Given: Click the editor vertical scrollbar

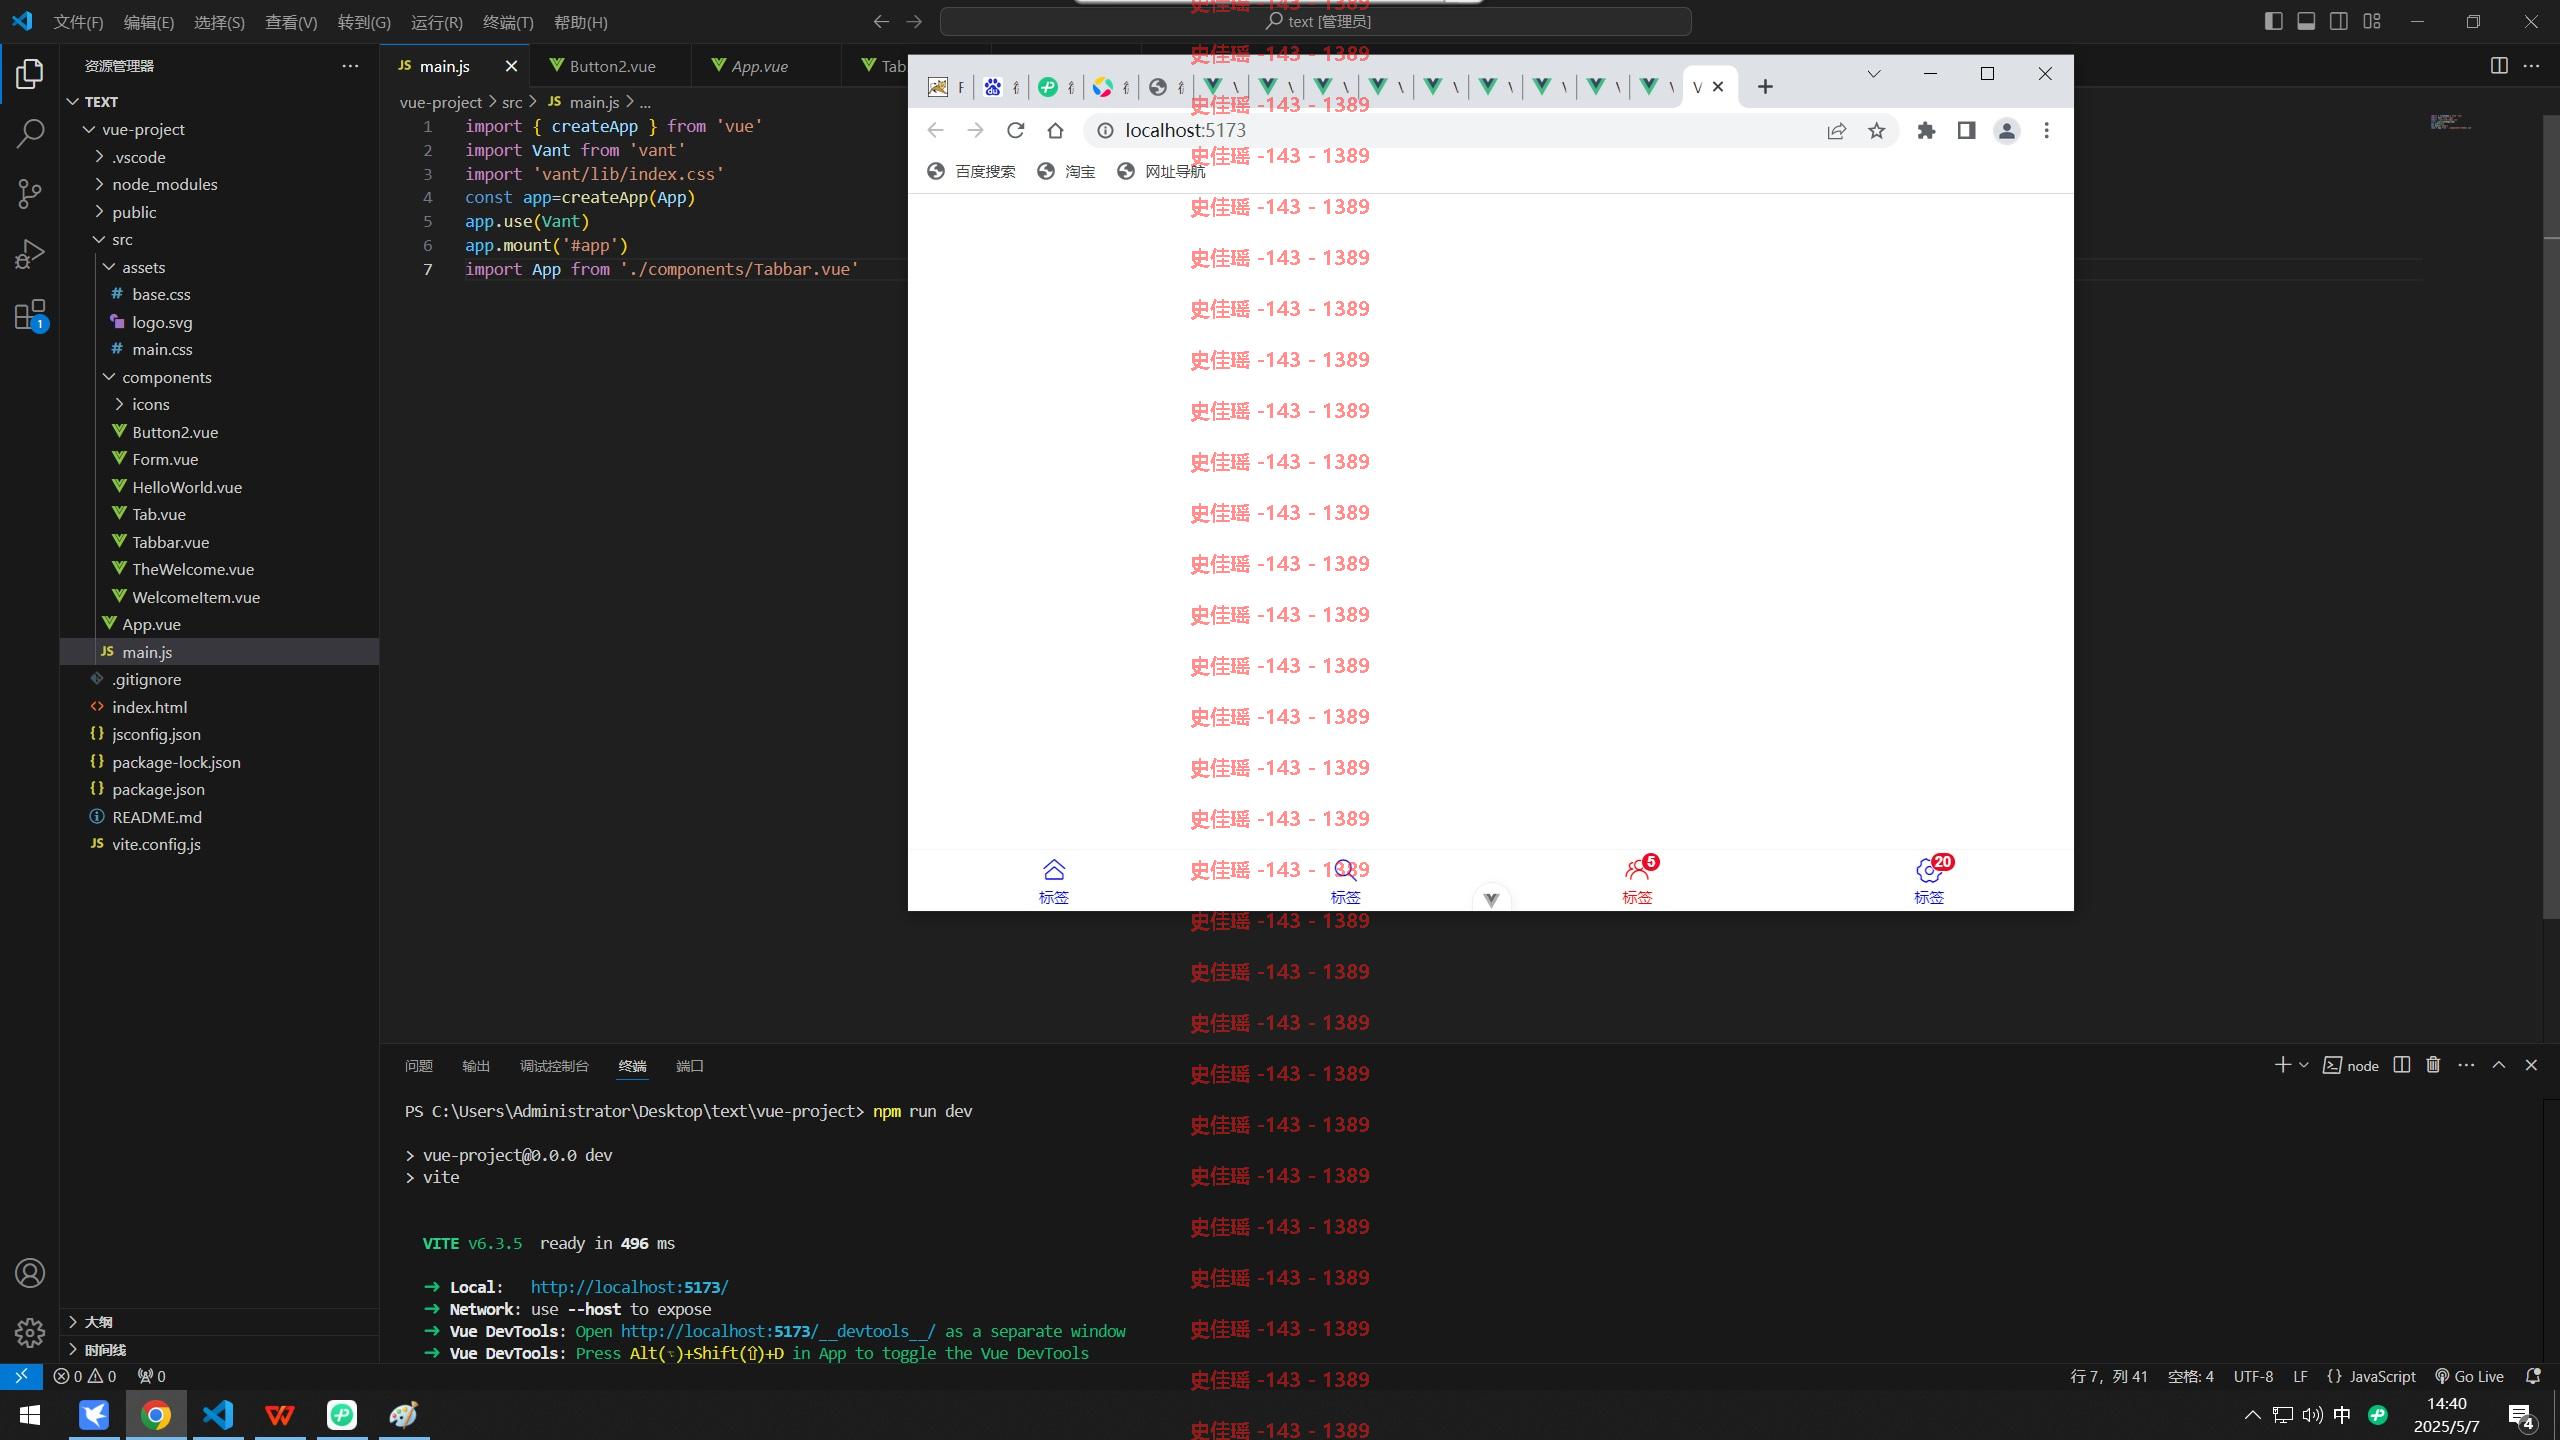Looking at the screenshot, I should pos(2551,517).
